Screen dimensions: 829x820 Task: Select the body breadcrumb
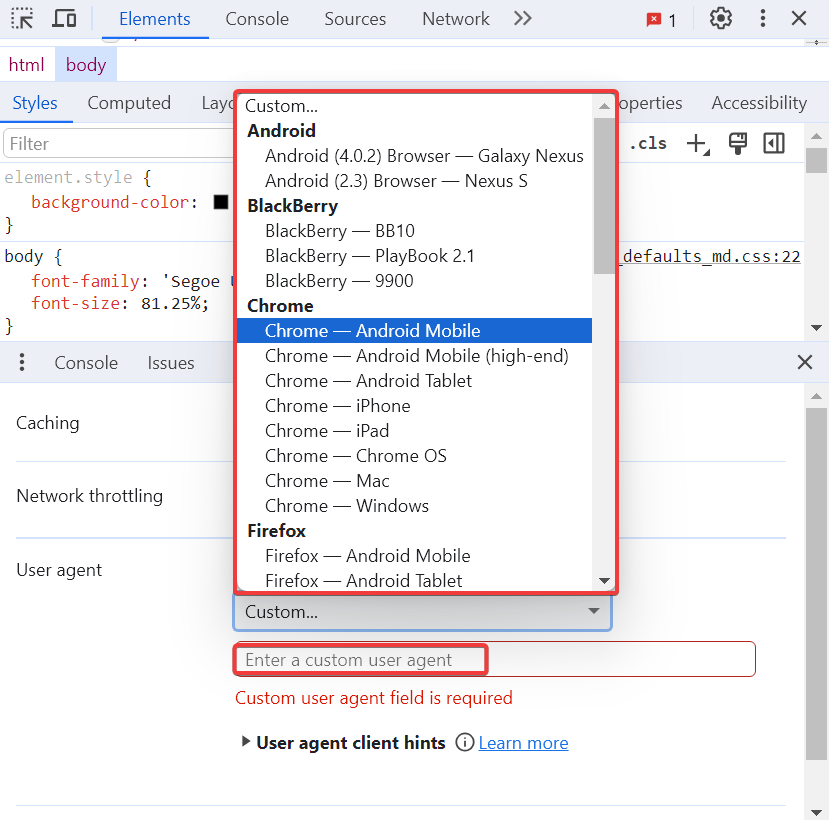click(x=86, y=65)
